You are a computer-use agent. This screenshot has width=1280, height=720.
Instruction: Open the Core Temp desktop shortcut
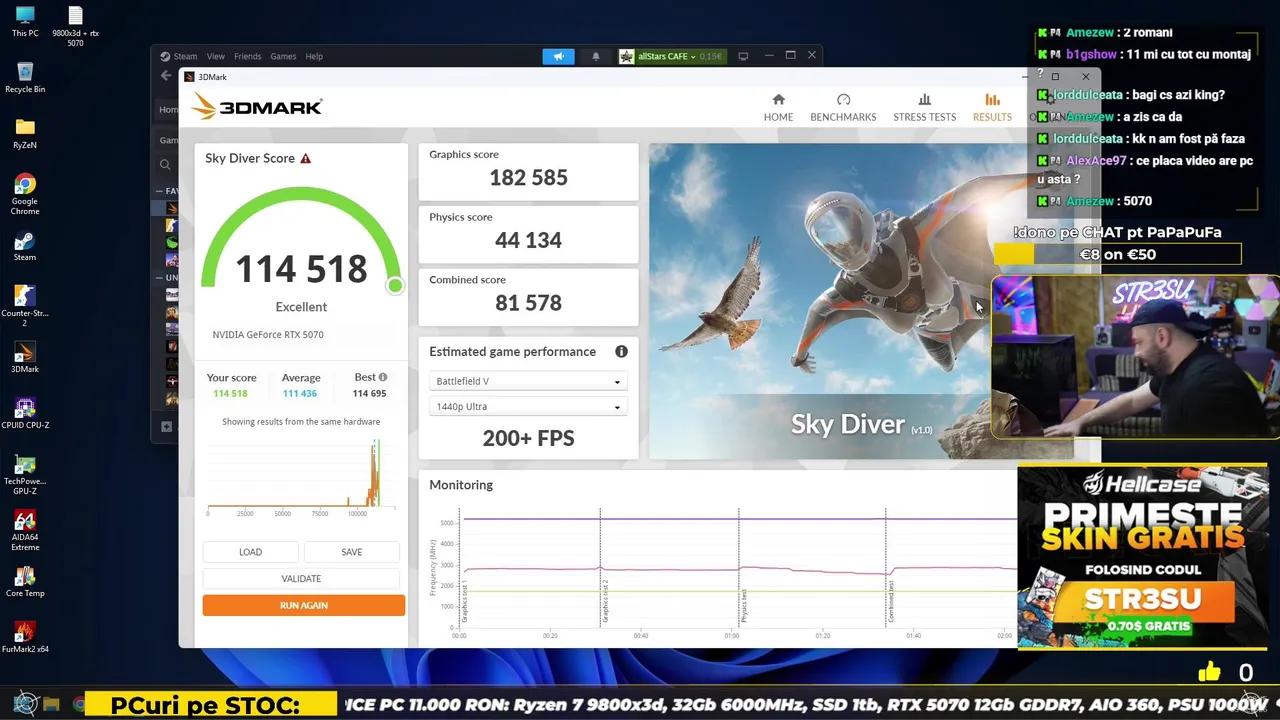pyautogui.click(x=25, y=582)
